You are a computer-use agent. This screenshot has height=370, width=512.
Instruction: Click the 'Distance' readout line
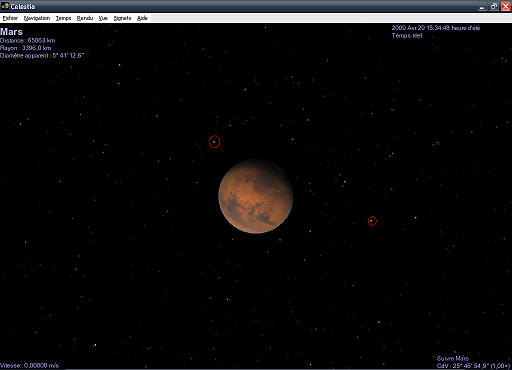(x=28, y=41)
